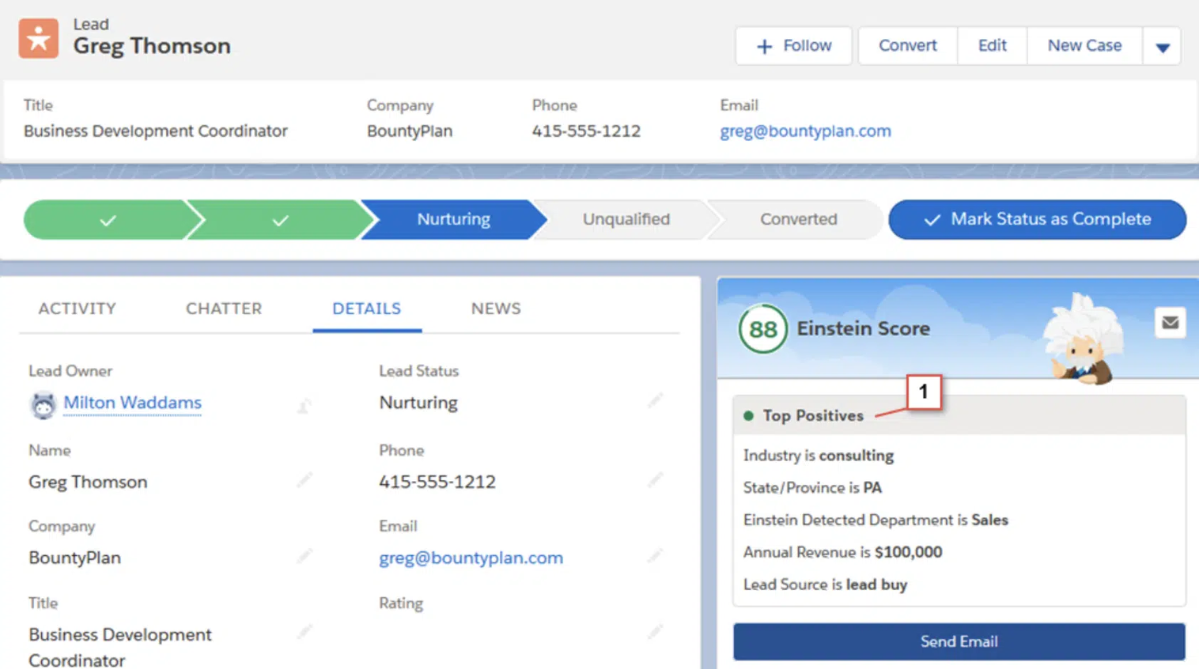Click Greg Thomson value under Name
Viewport: 1199px width, 669px height.
(x=88, y=482)
